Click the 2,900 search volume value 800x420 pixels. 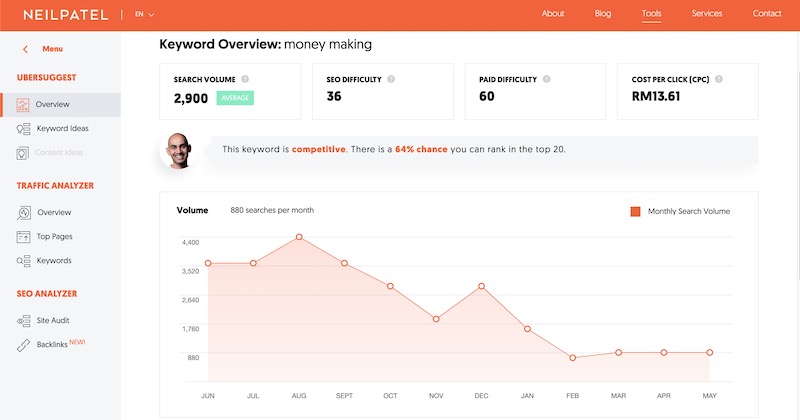coord(191,98)
